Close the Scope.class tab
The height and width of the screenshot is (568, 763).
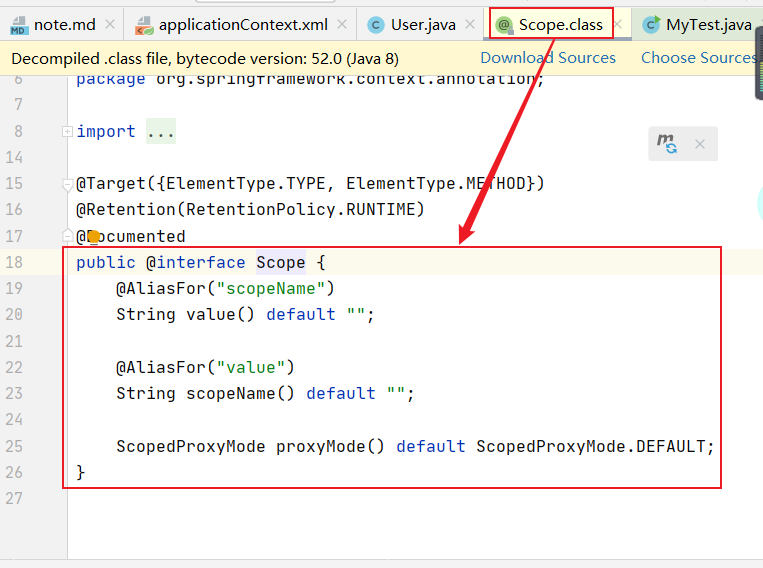point(618,24)
